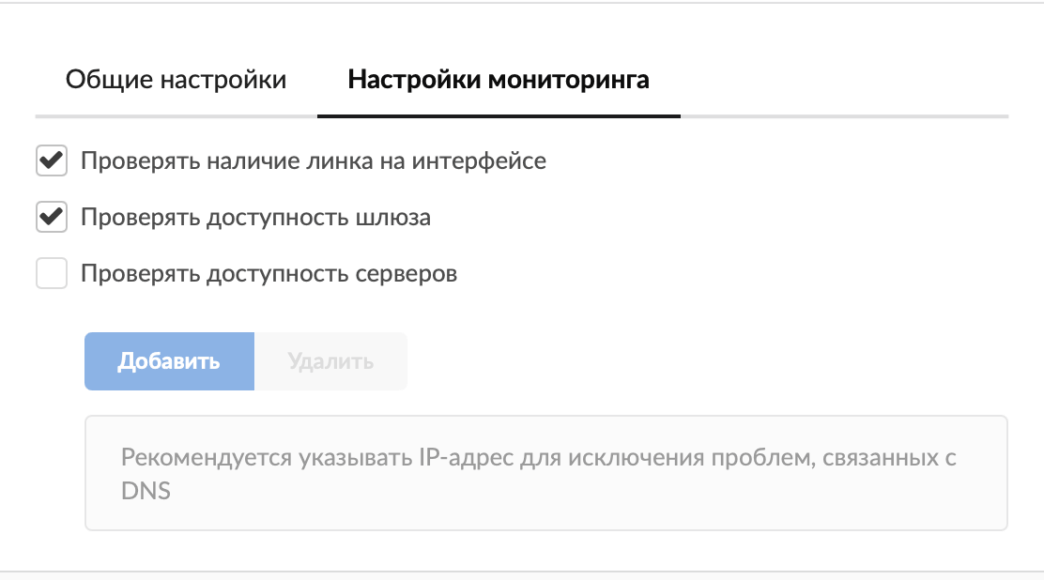Disable the "Проверять доступность шлюза" checkbox

coord(51,217)
